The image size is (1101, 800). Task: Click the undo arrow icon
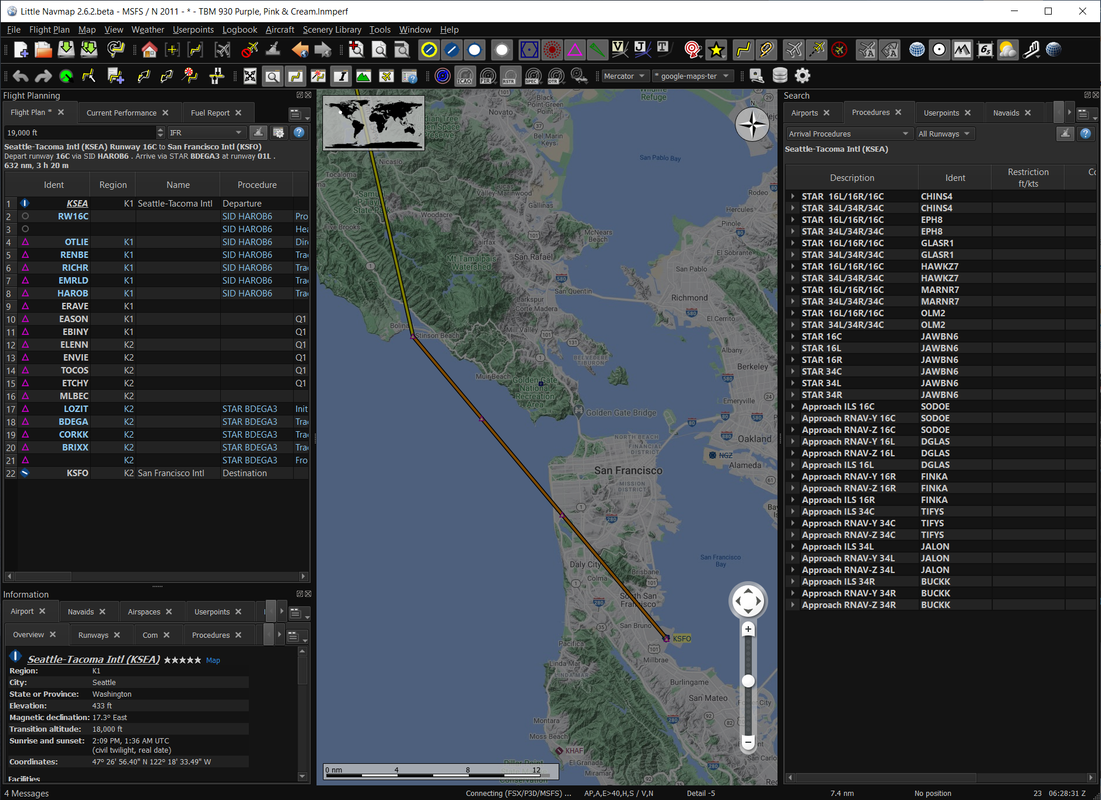pyautogui.click(x=20, y=76)
